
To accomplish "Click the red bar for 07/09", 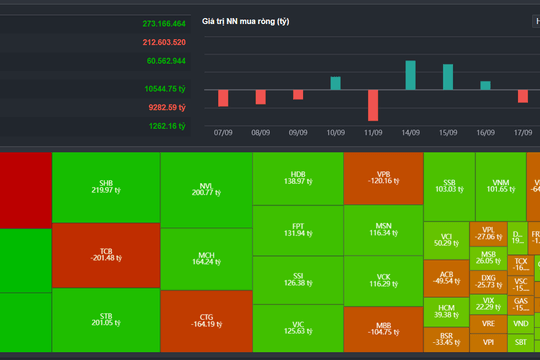I will (x=223, y=98).
